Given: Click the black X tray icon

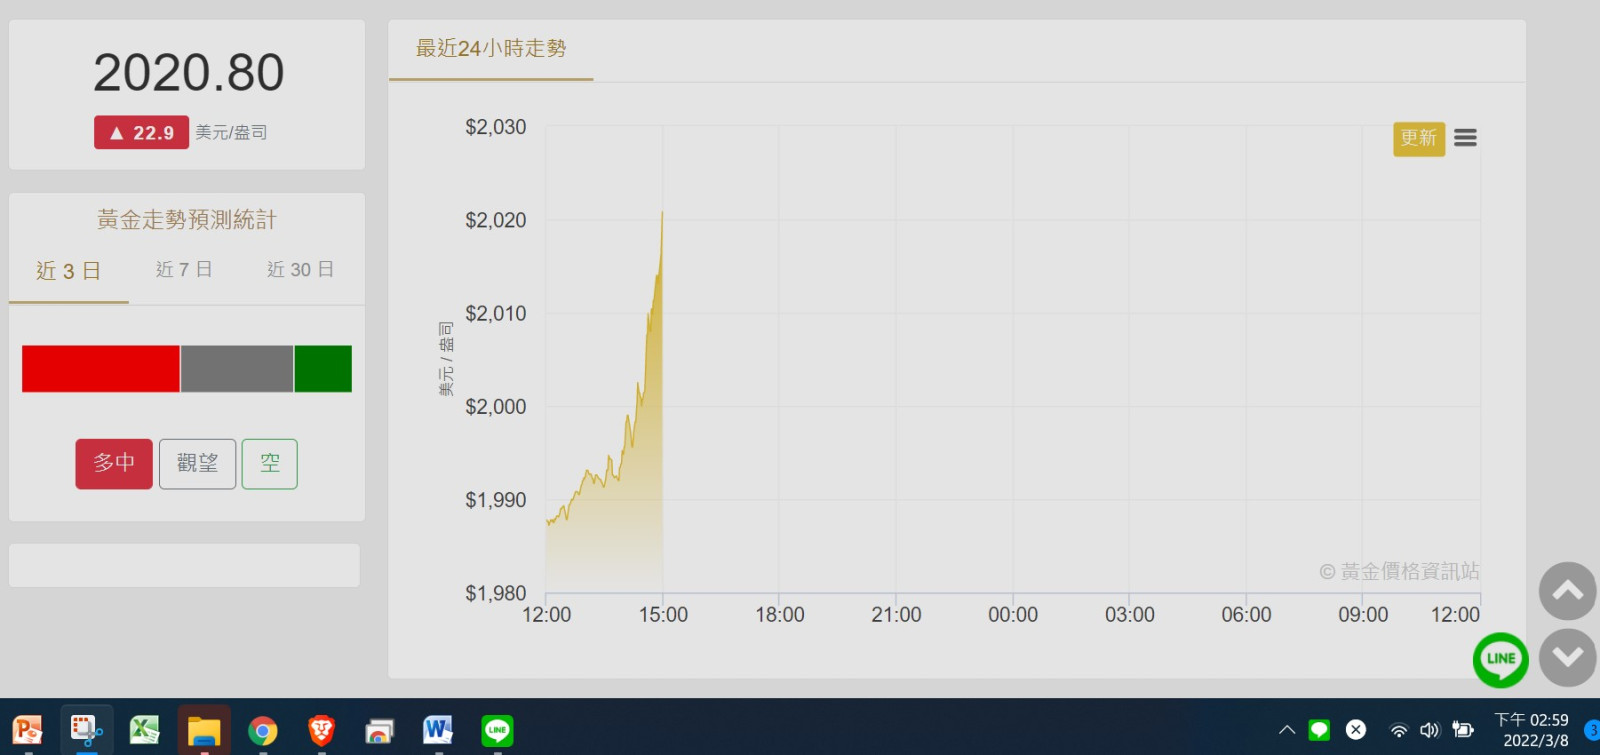Looking at the screenshot, I should coord(1356,730).
